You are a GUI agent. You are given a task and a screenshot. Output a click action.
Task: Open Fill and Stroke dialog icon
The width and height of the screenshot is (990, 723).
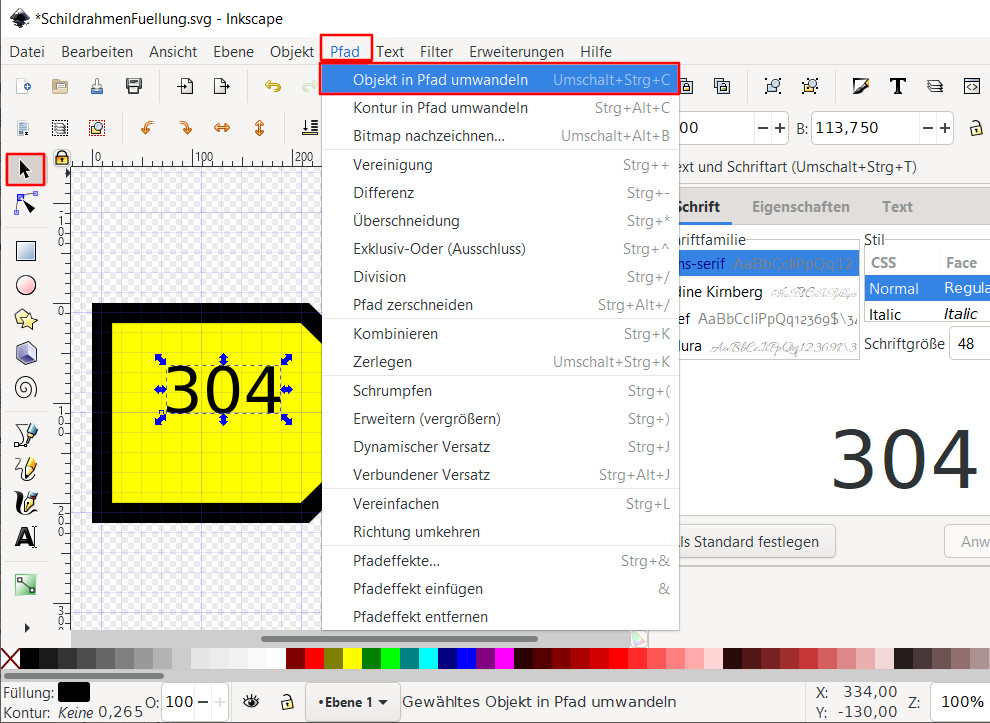click(860, 87)
